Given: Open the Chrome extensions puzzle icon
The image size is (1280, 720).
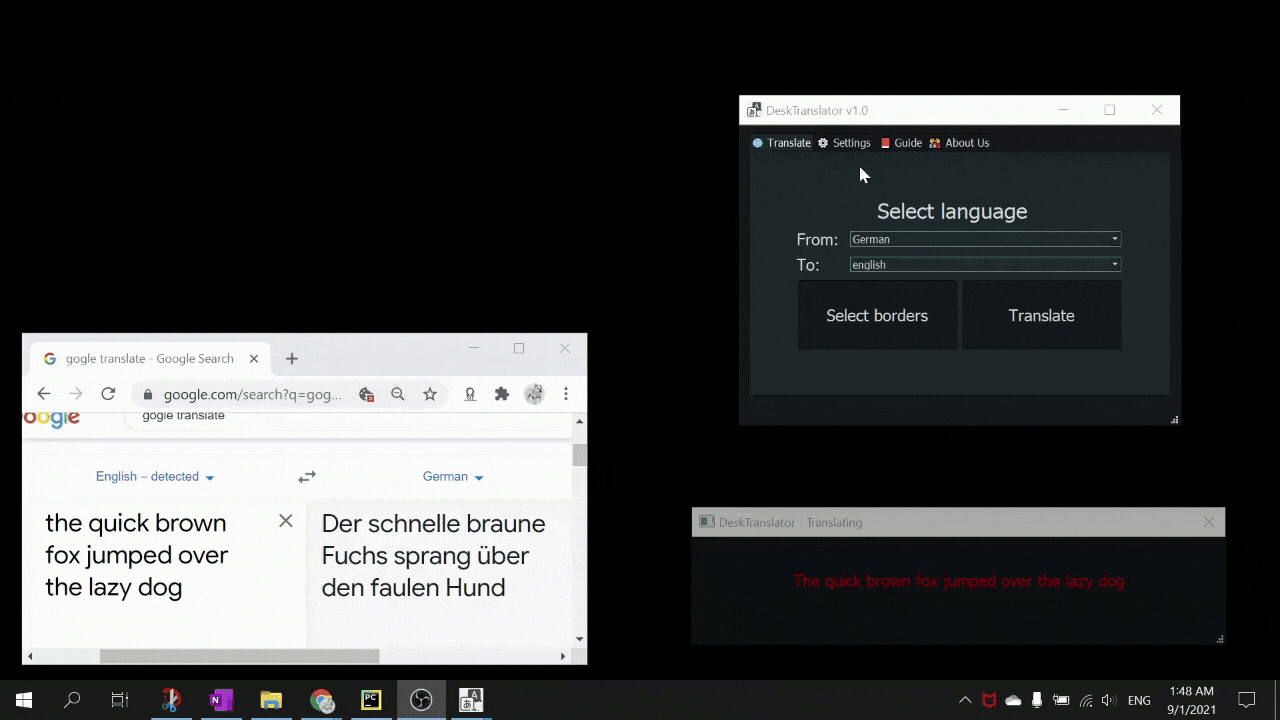Looking at the screenshot, I should tap(502, 394).
